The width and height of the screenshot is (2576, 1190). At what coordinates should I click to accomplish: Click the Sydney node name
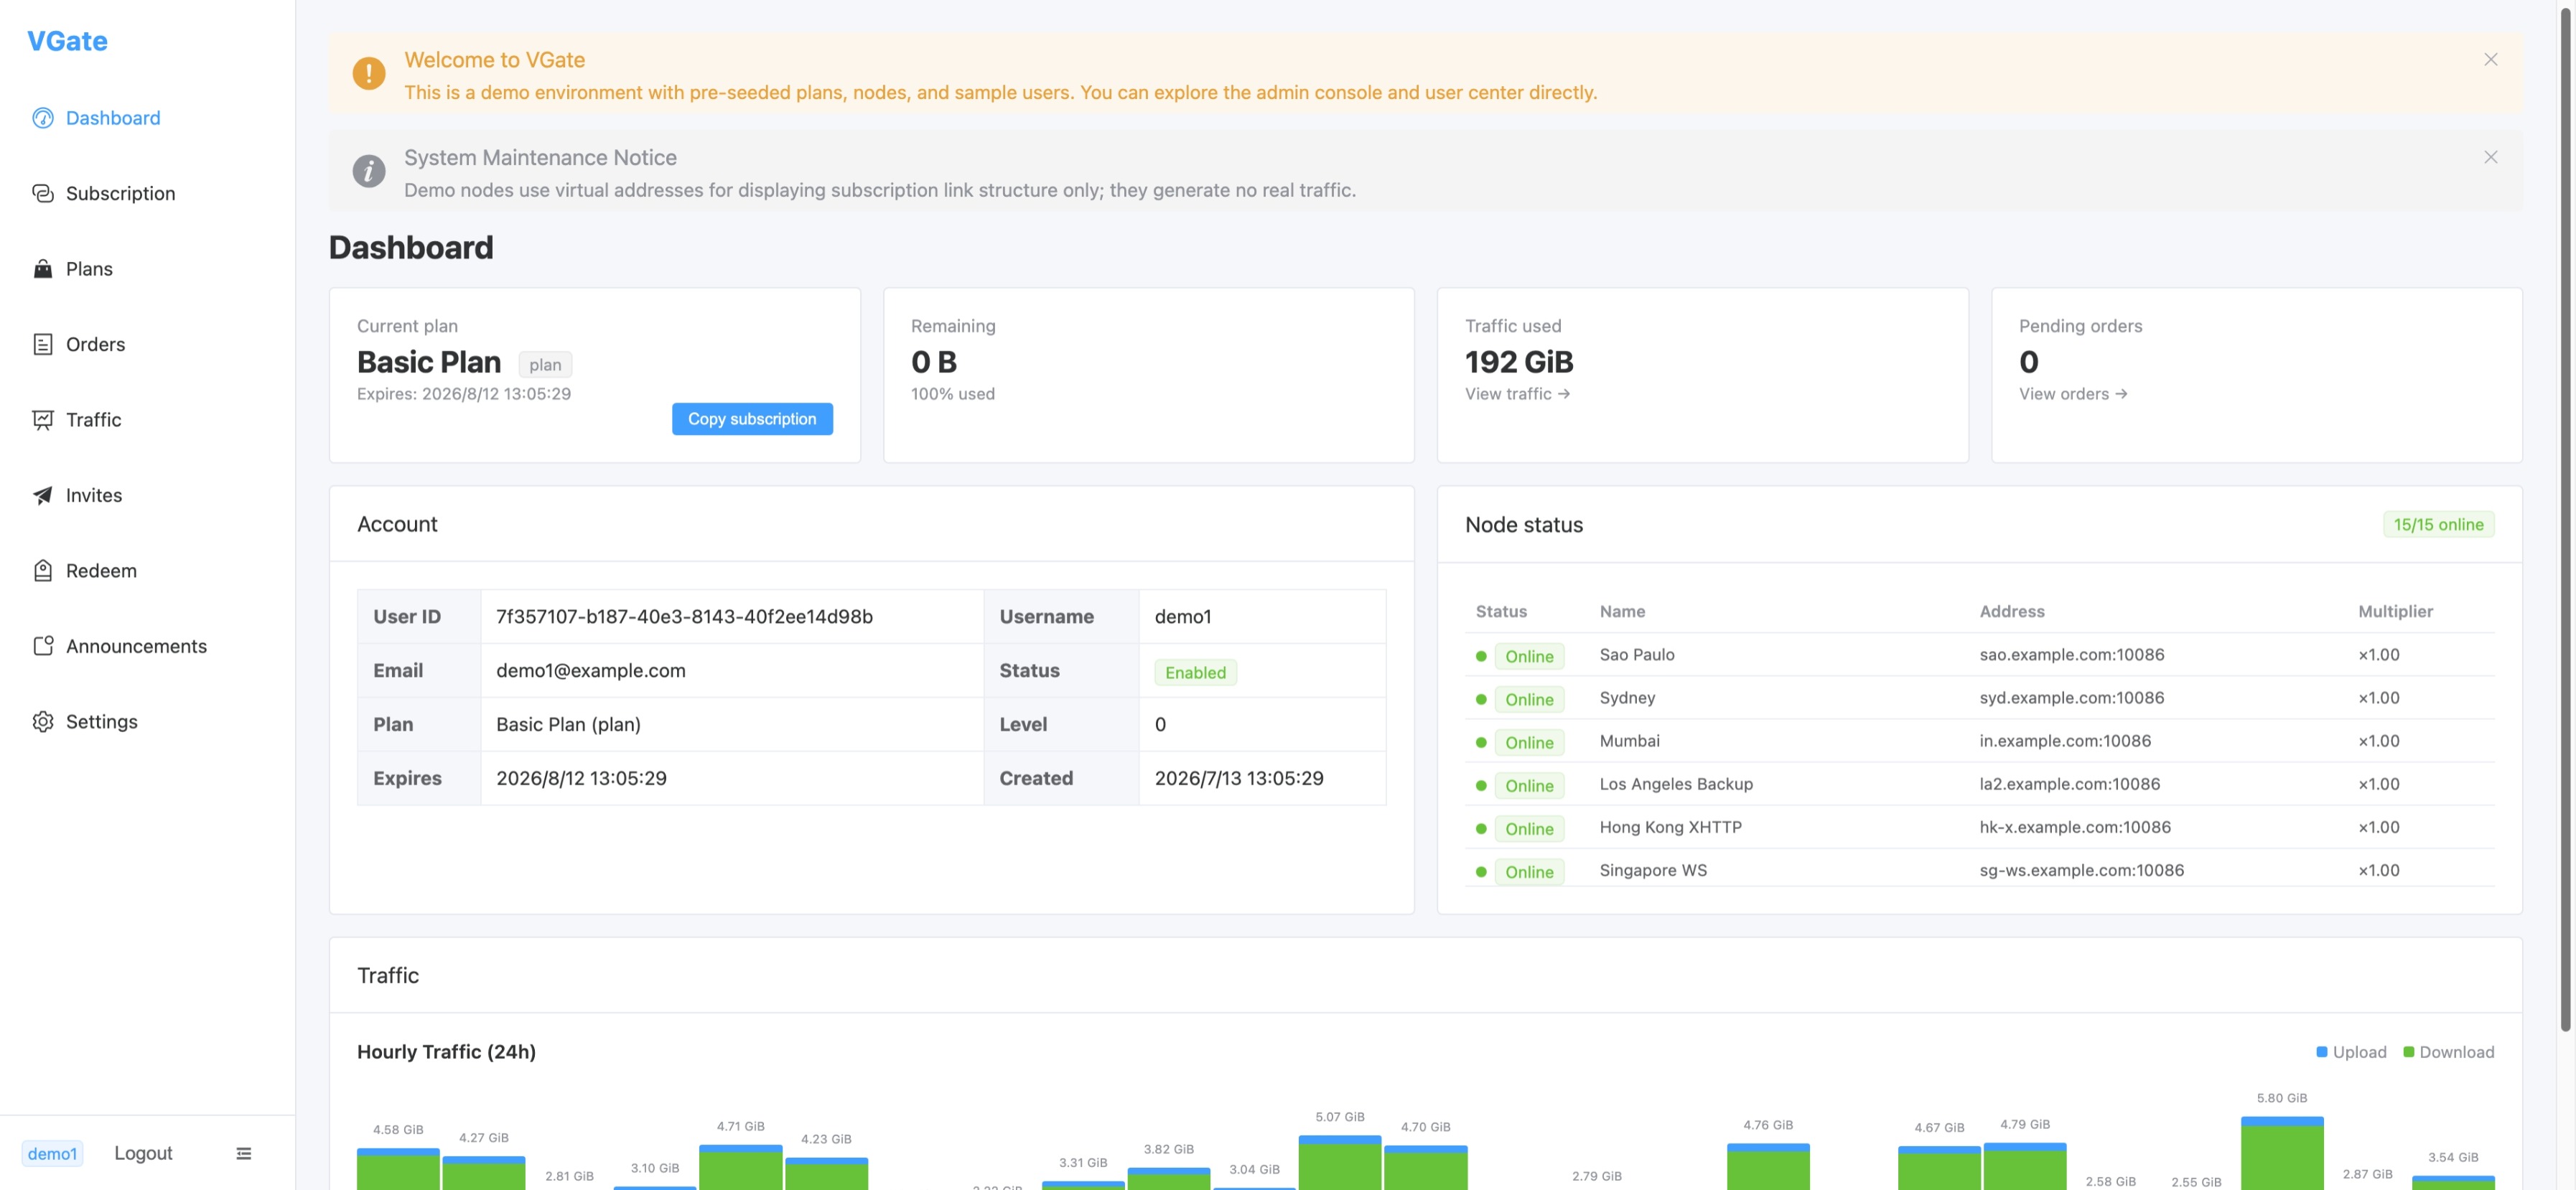[x=1627, y=698]
